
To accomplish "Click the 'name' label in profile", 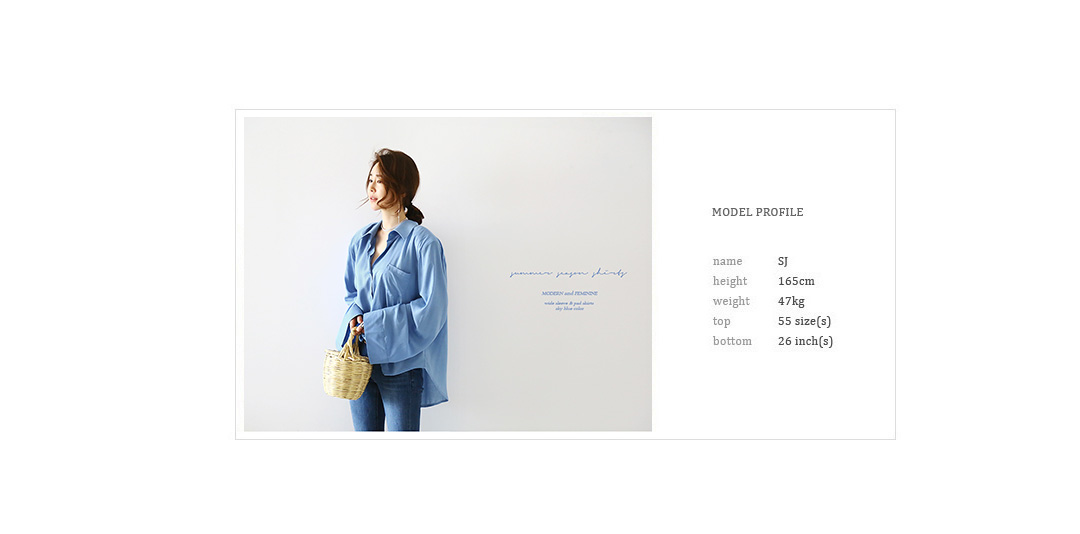I will [727, 261].
